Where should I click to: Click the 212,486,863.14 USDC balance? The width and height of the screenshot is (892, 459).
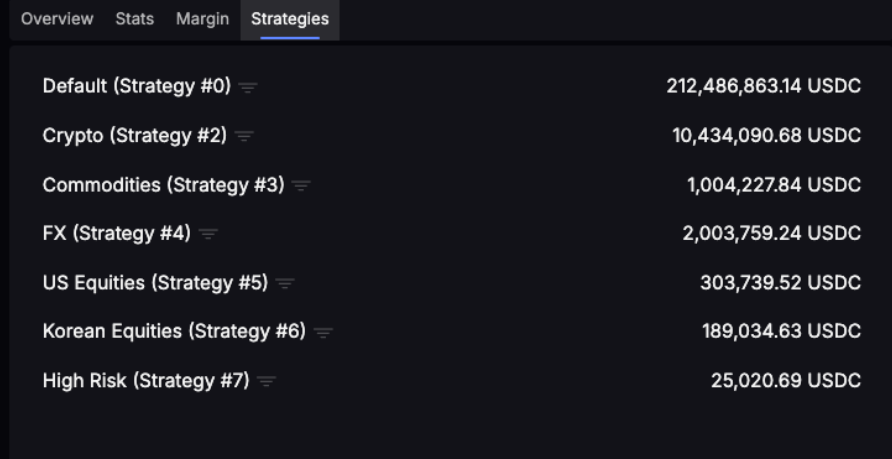763,86
